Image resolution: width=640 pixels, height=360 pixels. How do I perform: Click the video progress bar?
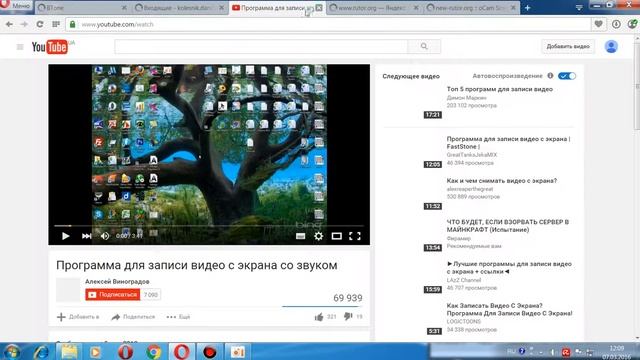[209, 226]
